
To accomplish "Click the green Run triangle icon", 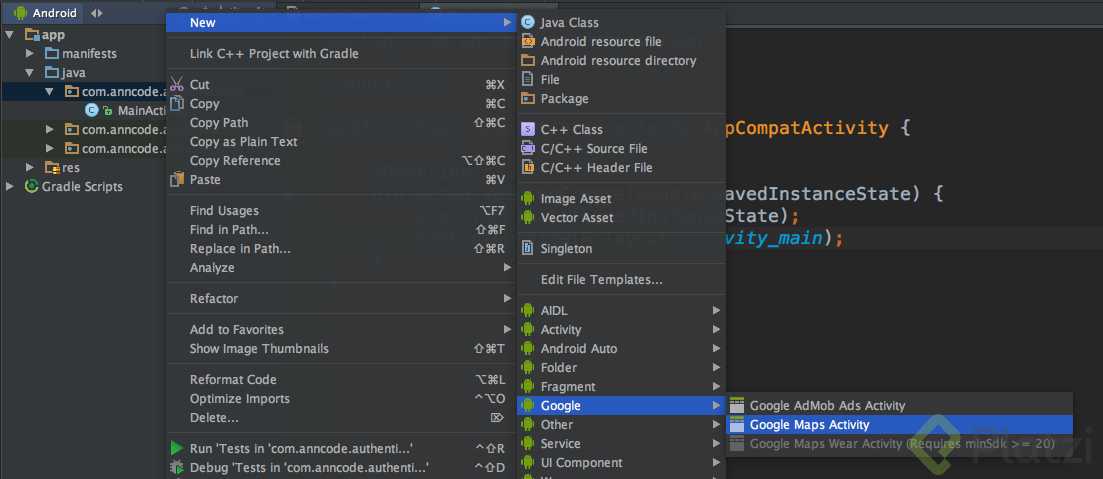I will (x=177, y=448).
